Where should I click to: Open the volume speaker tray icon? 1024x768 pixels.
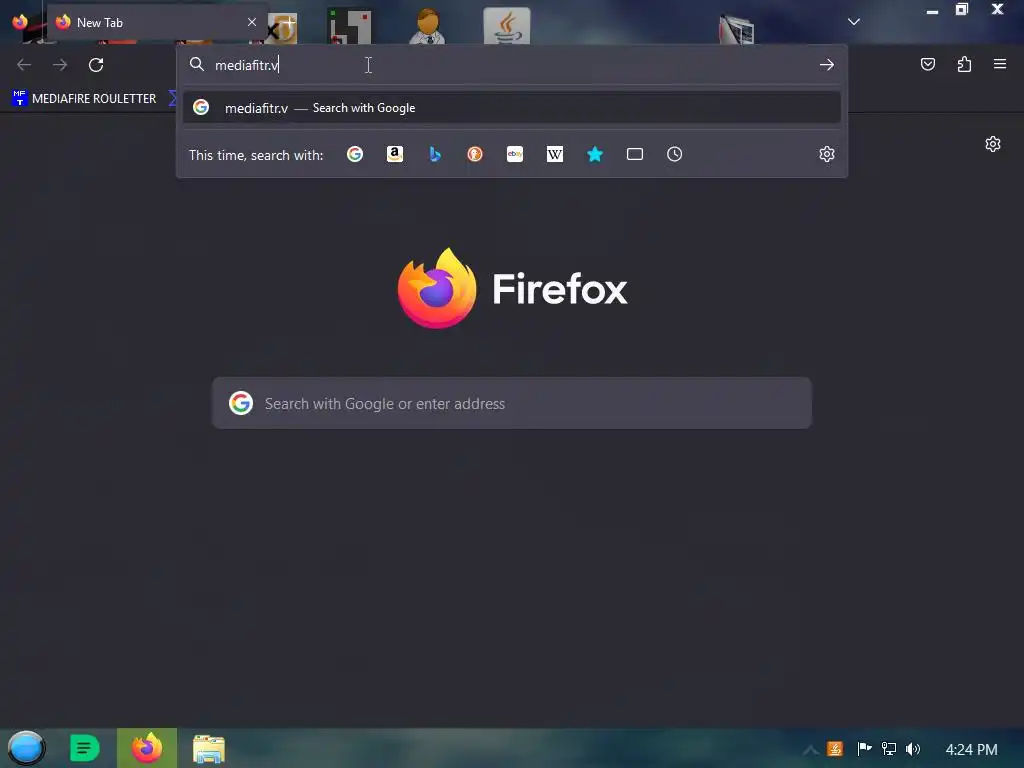pos(913,749)
